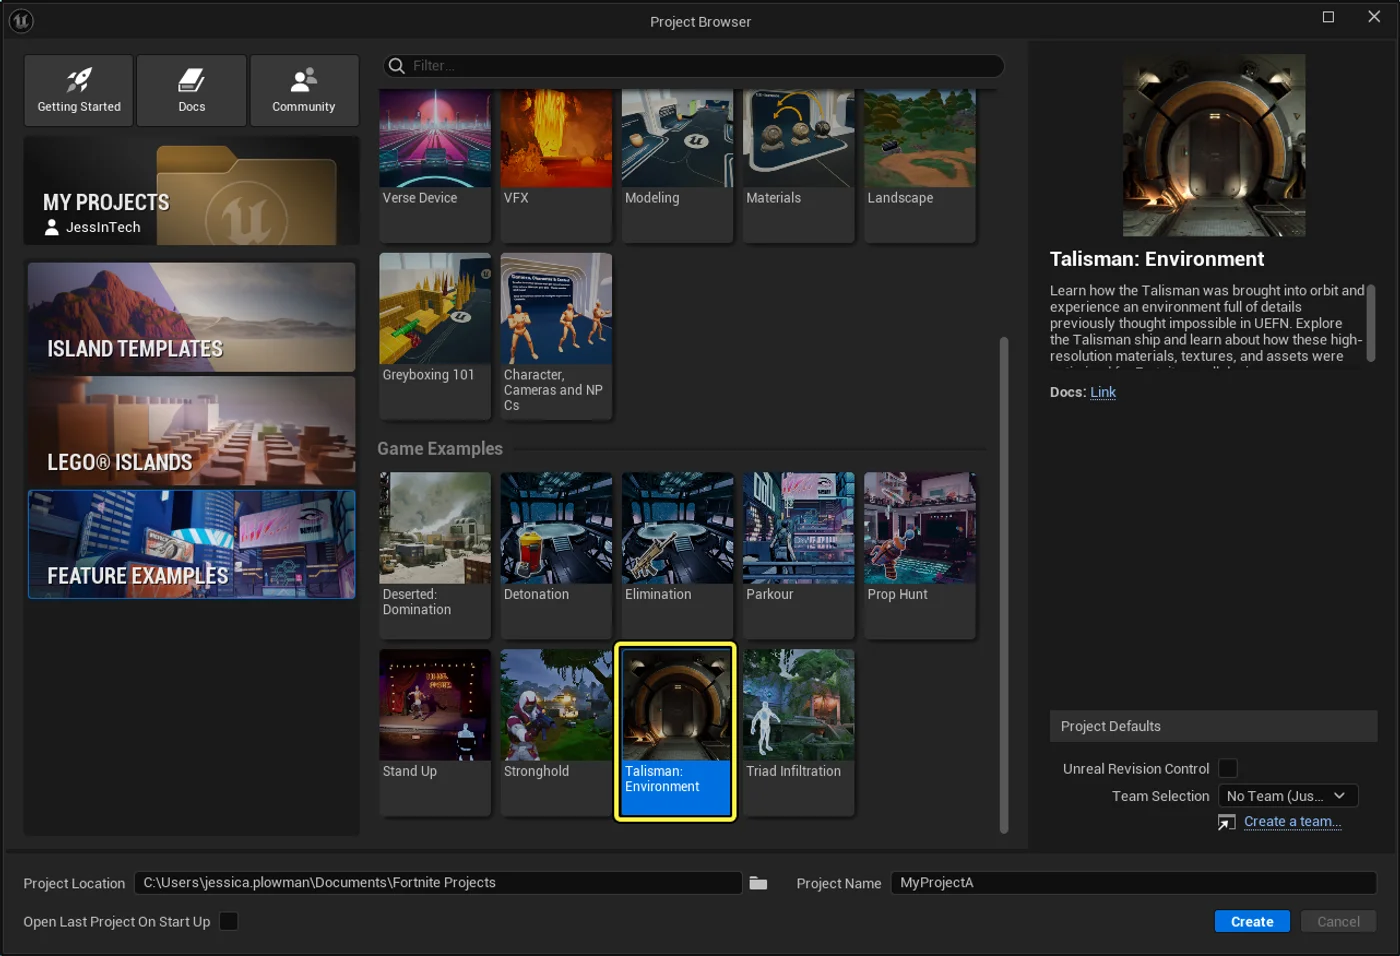Select the Modeling template

click(x=677, y=165)
